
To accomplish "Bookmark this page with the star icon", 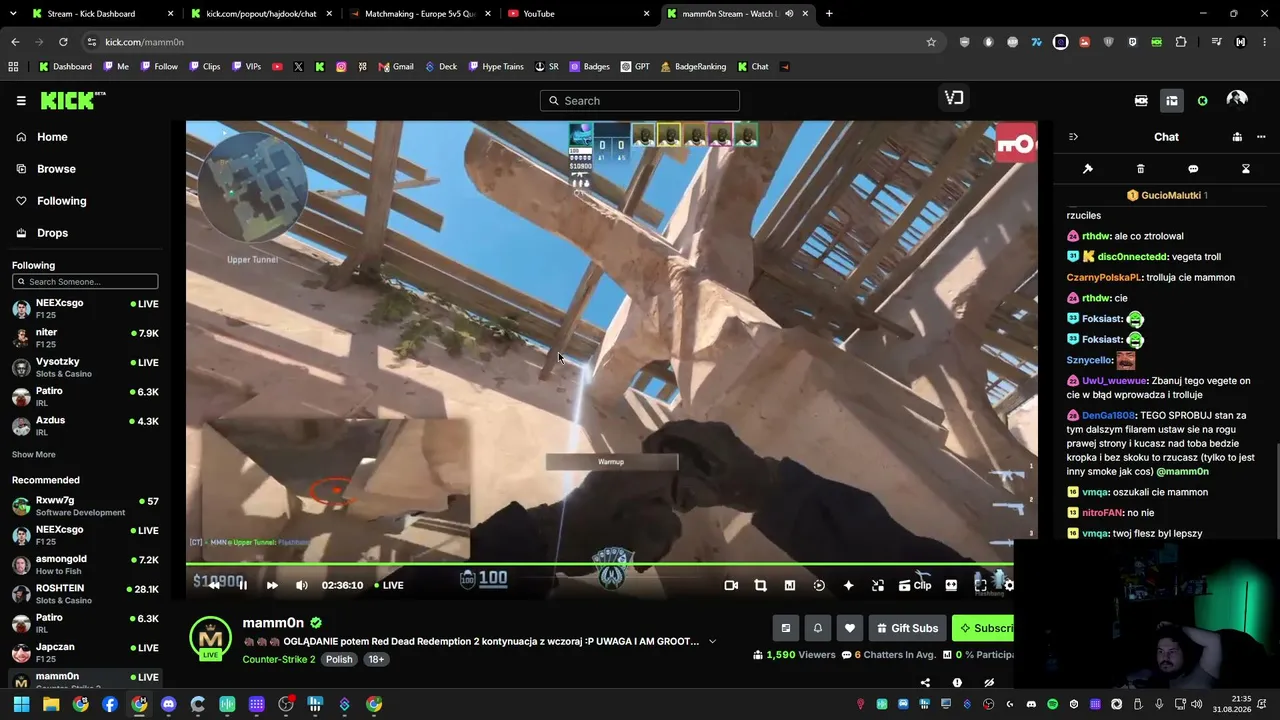I will tap(931, 42).
